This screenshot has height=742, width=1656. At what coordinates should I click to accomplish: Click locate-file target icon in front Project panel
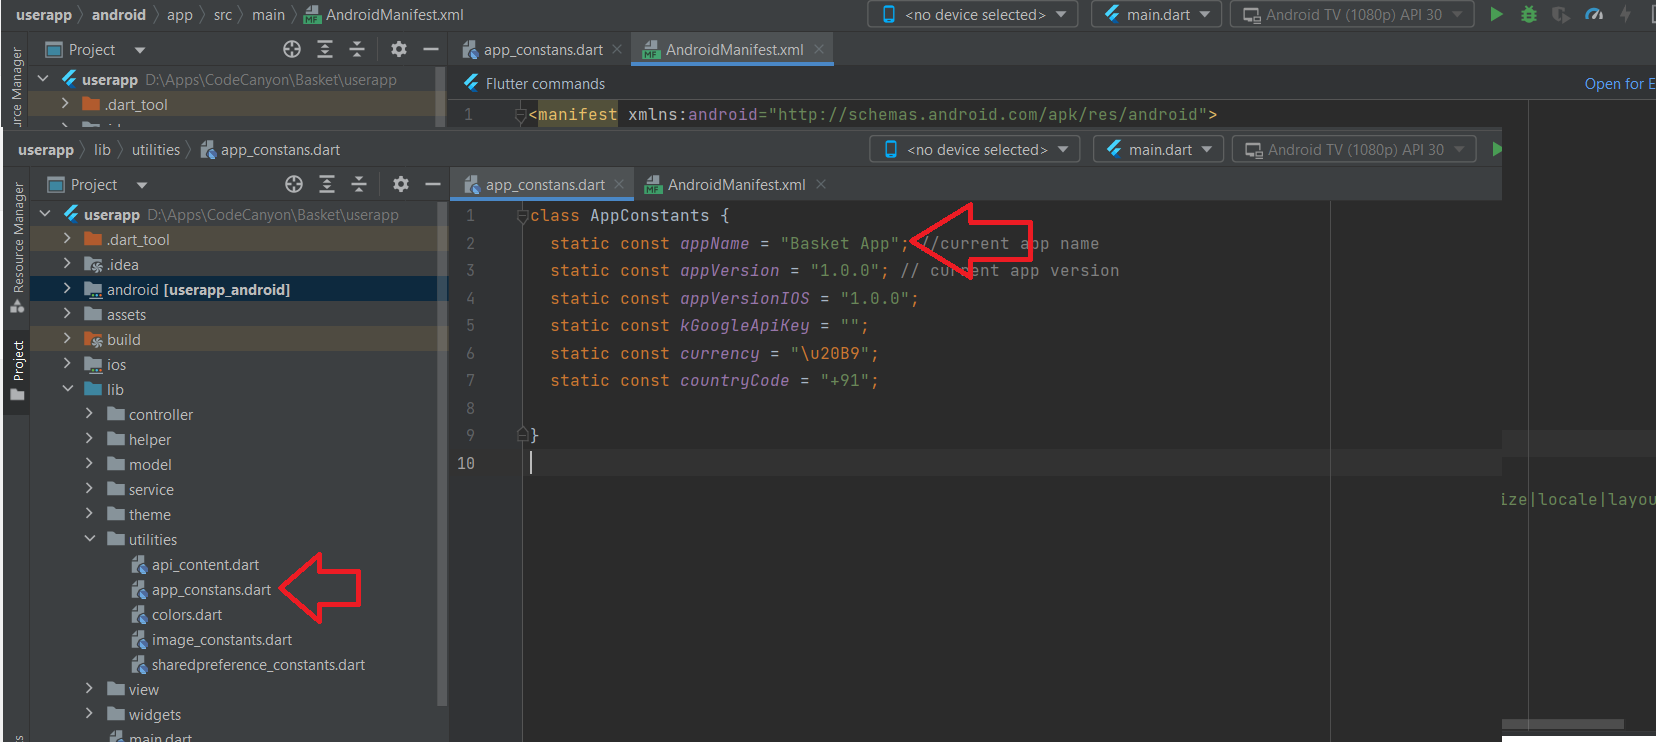294,184
